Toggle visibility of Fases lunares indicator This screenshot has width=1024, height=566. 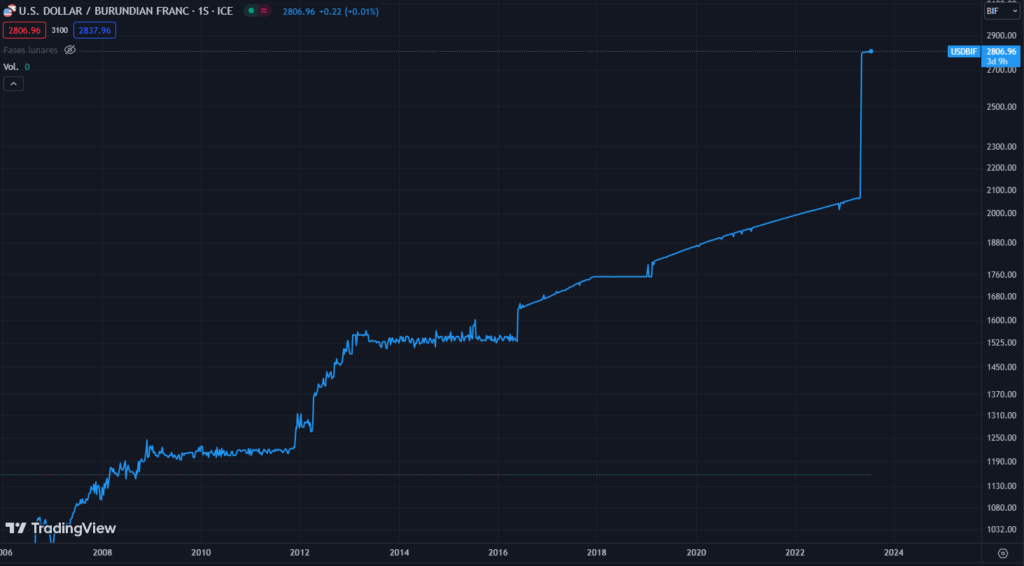[70, 49]
